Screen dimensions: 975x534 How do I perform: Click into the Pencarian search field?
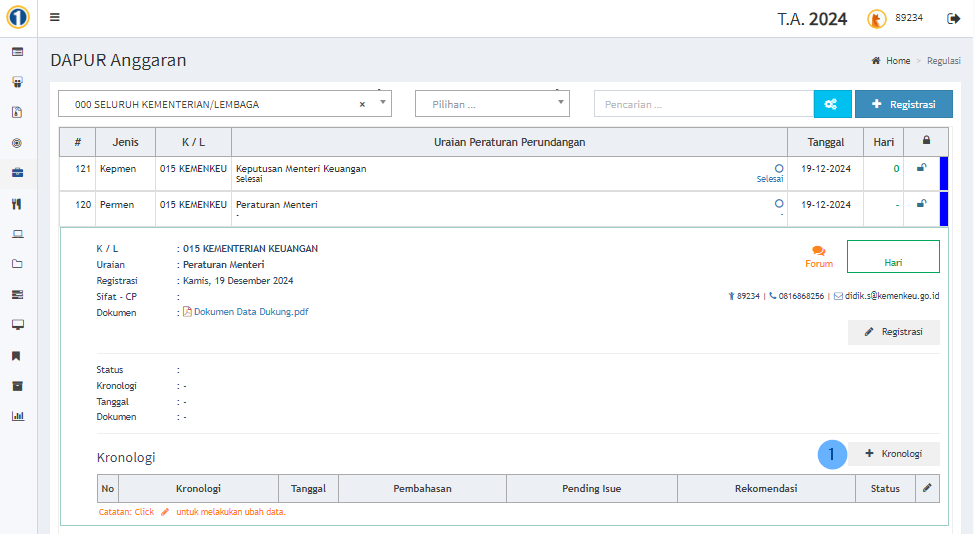703,104
